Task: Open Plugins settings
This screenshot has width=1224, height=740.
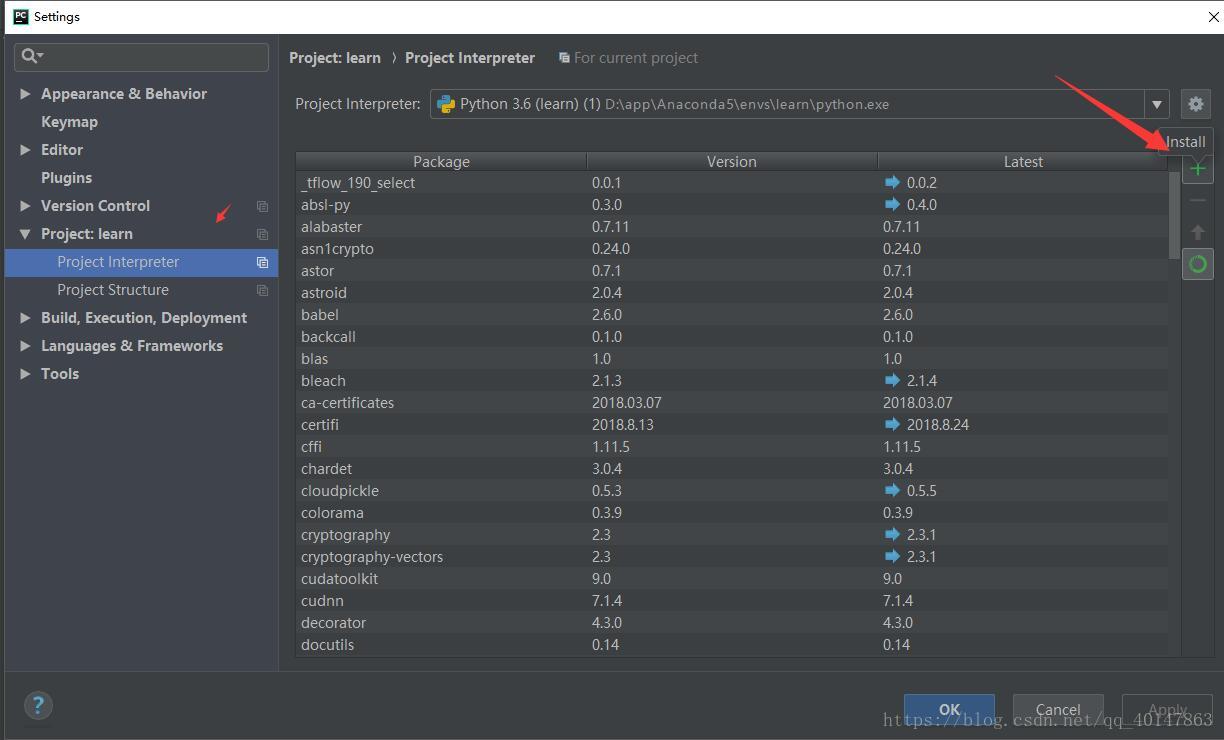Action: pyautogui.click(x=66, y=178)
